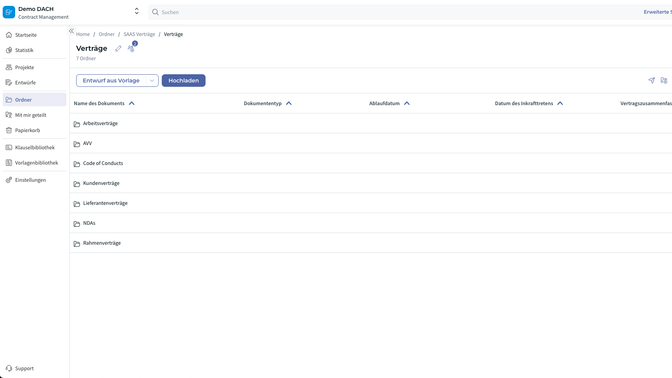
Task: Click the Hochladen button
Action: coord(183,81)
